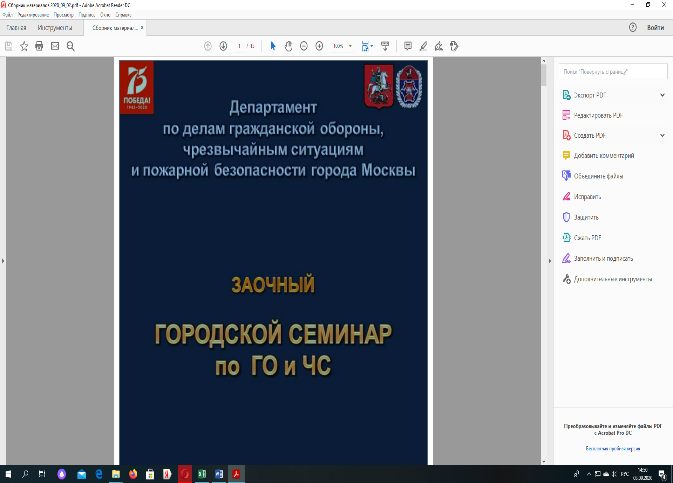Image resolution: width=673 pixels, height=483 pixels.
Task: Click the read mode scrolling icon
Action: 385,46
